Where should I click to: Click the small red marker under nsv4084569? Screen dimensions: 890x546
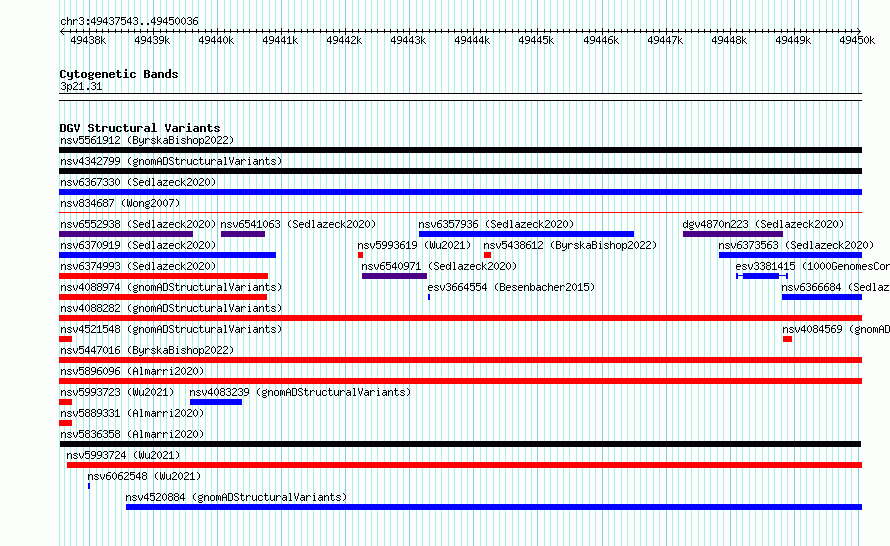point(787,339)
